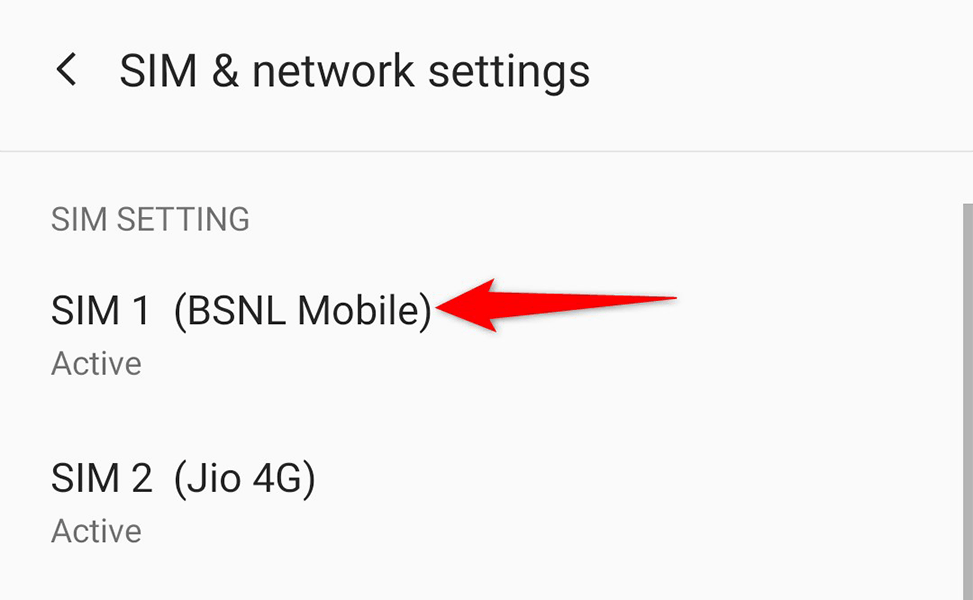Click the word 'settings' in the title
Viewport: 973px width, 600px height.
pyautogui.click(x=509, y=73)
